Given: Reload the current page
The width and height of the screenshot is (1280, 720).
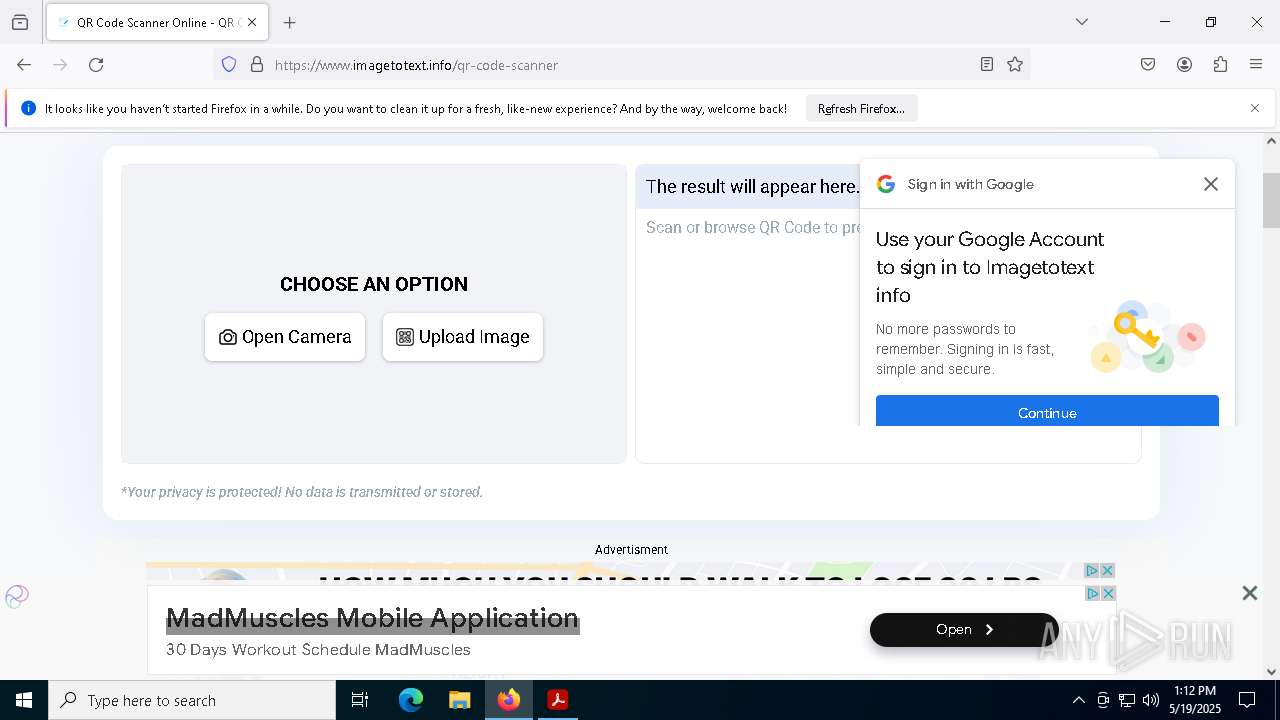Looking at the screenshot, I should click(96, 65).
